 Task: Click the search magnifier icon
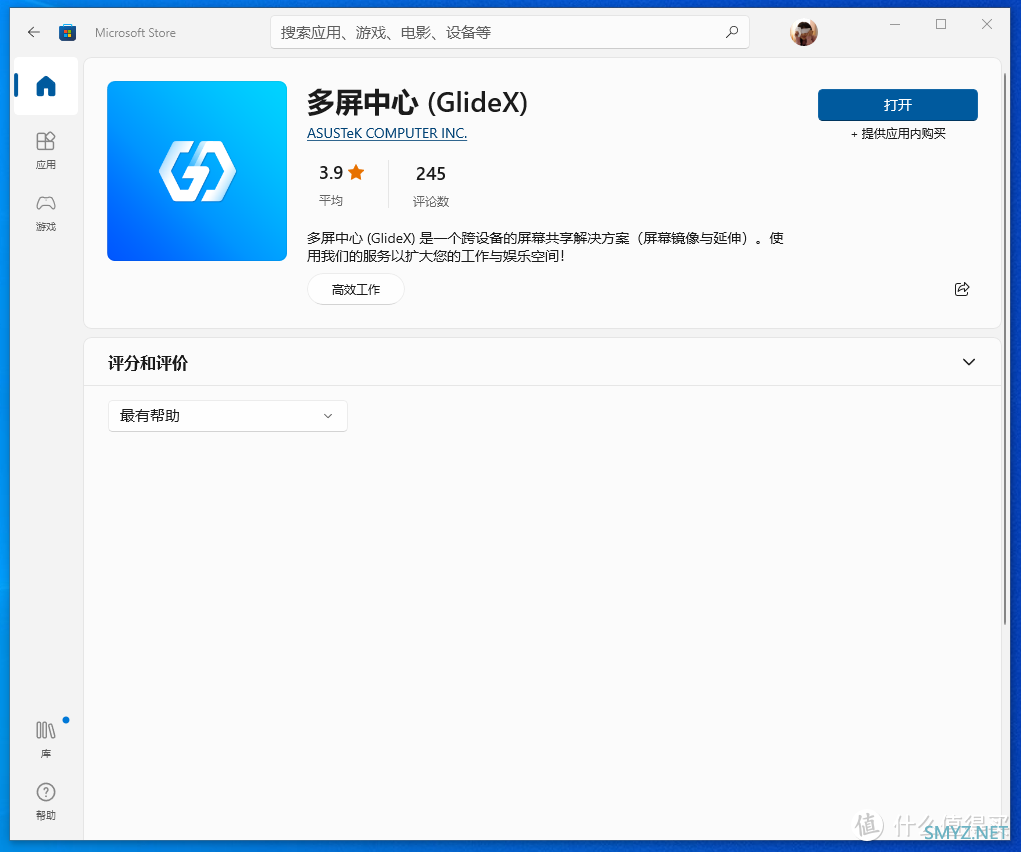[732, 32]
